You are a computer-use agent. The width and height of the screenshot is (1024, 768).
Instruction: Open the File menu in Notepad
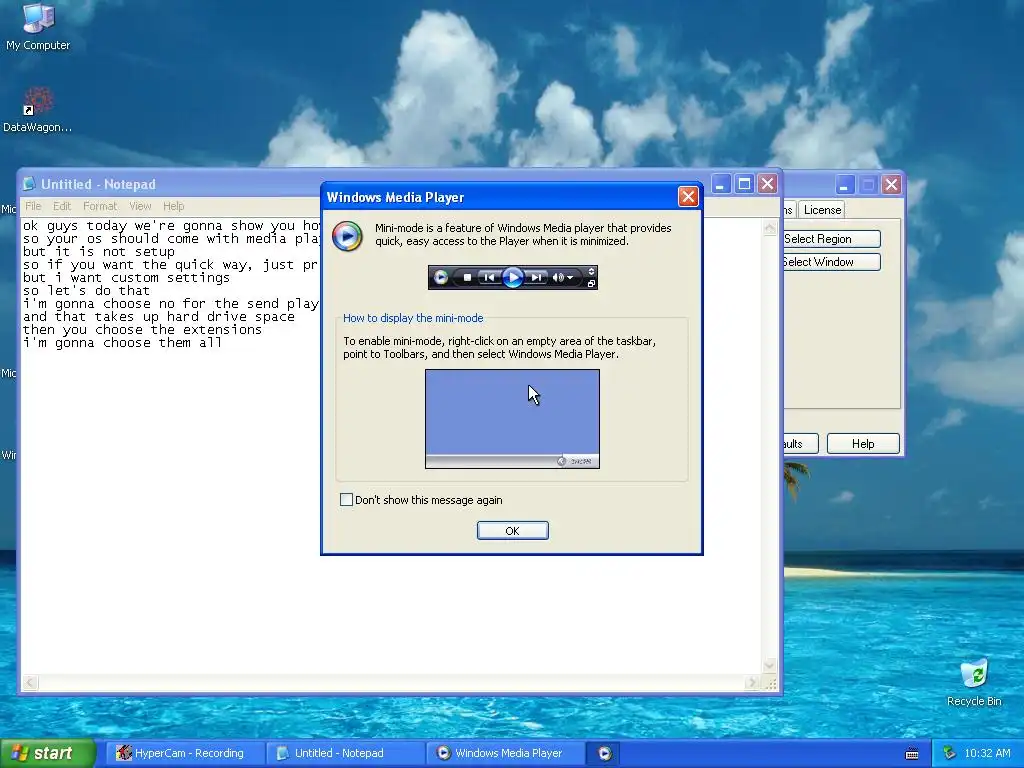coord(33,206)
